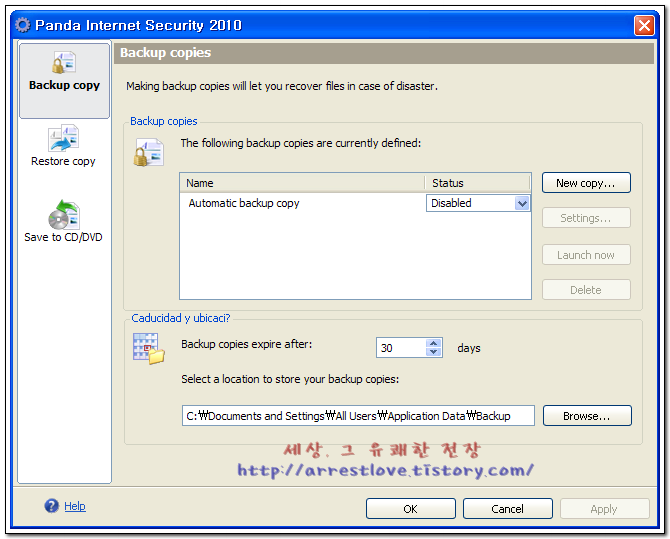The image size is (670, 539).
Task: Click the backup location path field
Action: (358, 415)
